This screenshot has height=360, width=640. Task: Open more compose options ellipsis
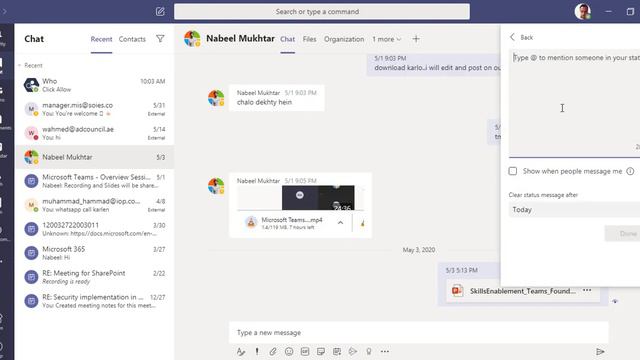point(384,351)
